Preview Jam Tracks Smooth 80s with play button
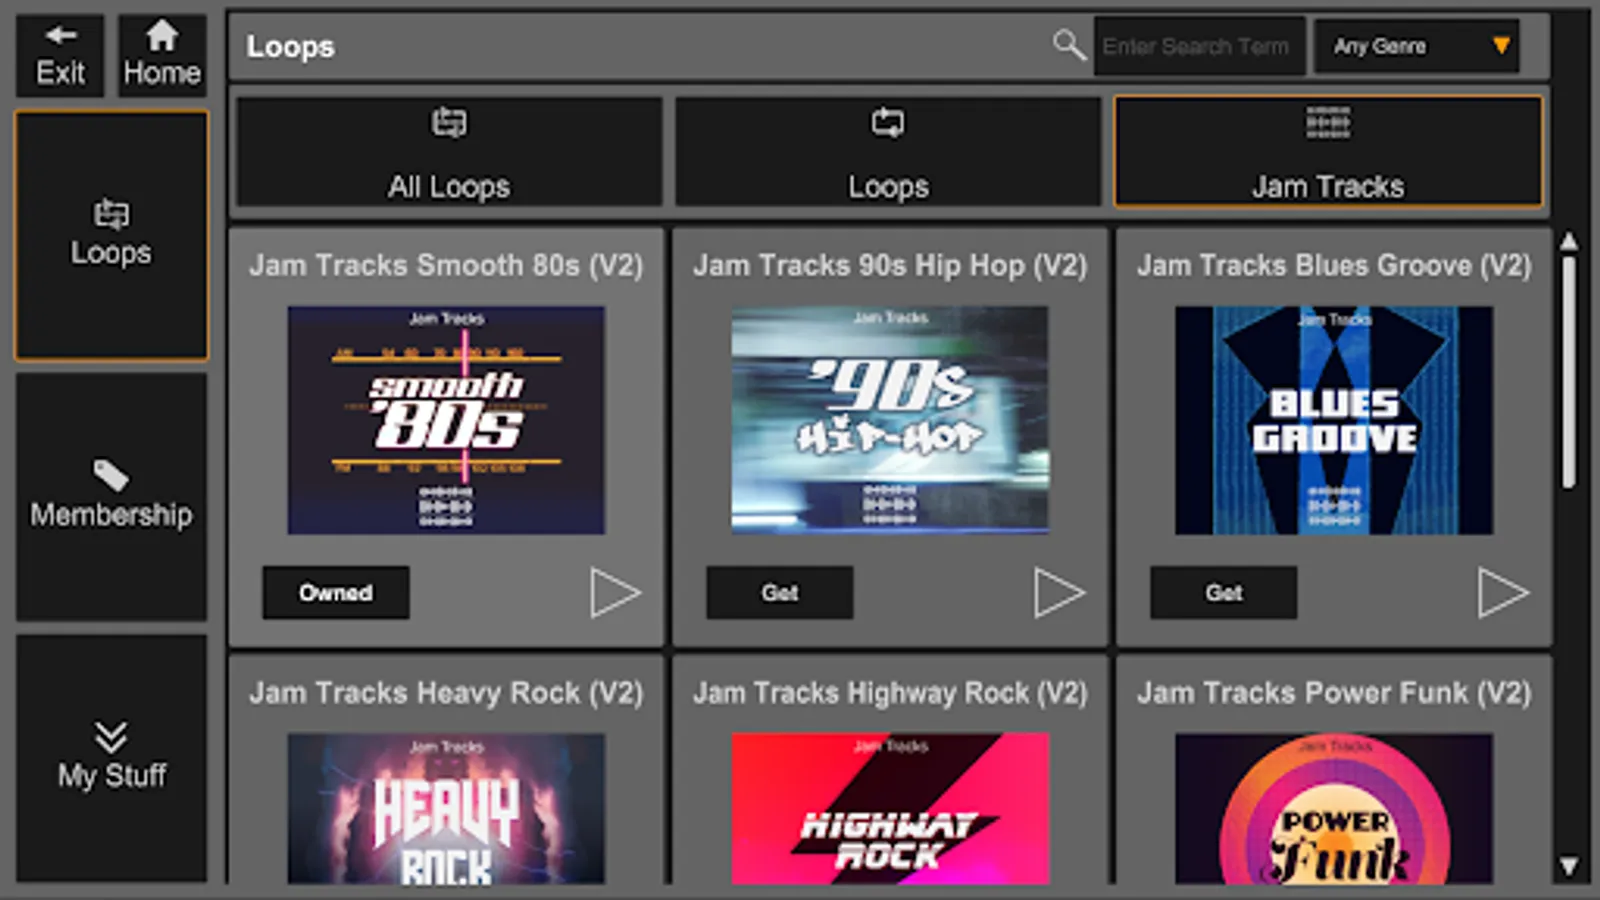The height and width of the screenshot is (900, 1600). [615, 593]
